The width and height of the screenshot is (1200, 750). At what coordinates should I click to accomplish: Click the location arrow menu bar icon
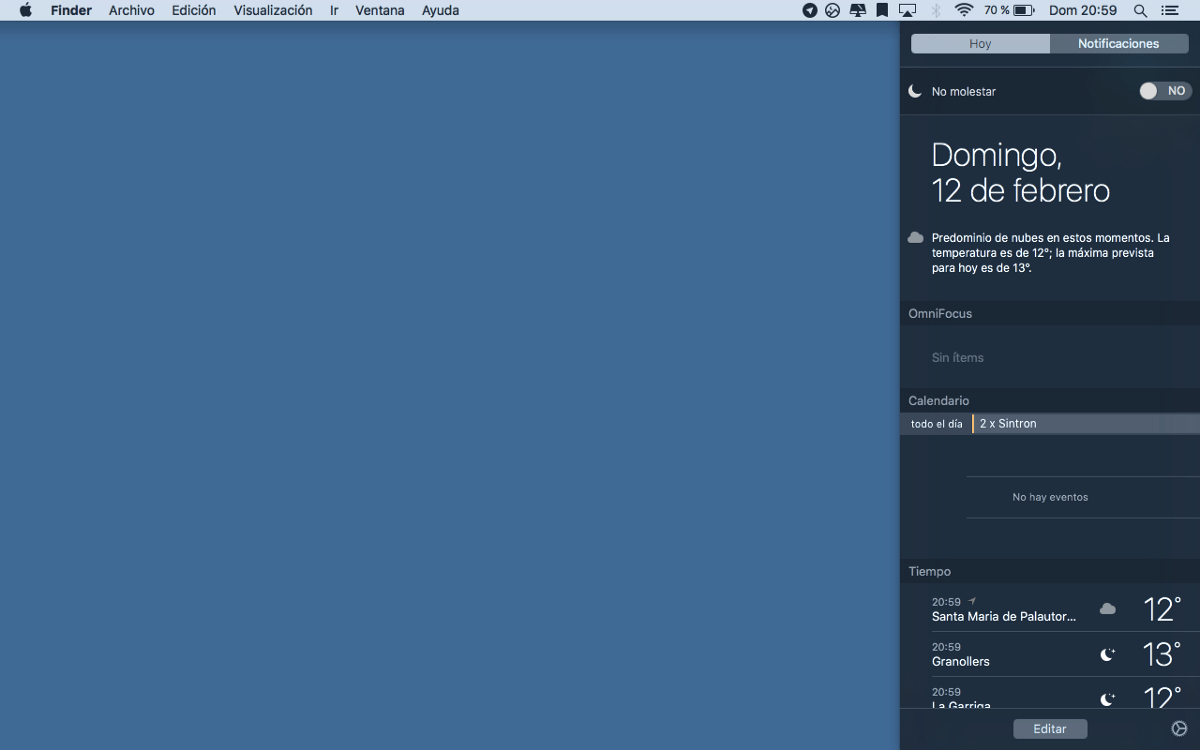tap(810, 10)
